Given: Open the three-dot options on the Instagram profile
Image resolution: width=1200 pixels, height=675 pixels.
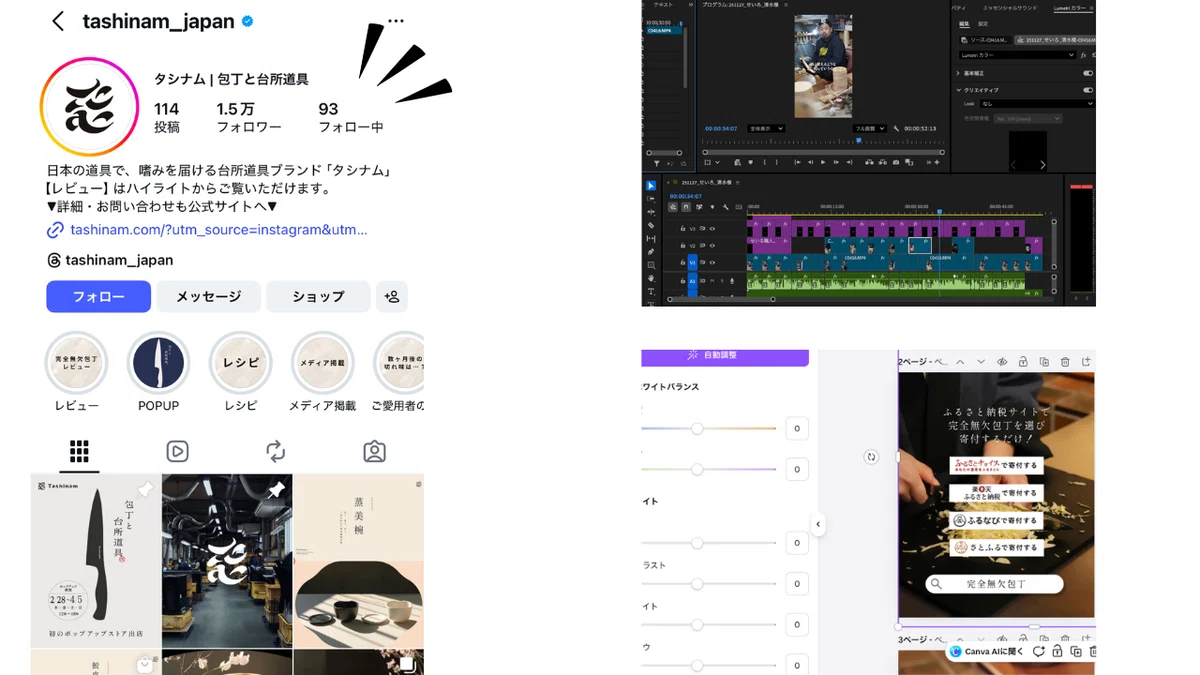Looking at the screenshot, I should pyautogui.click(x=396, y=21).
